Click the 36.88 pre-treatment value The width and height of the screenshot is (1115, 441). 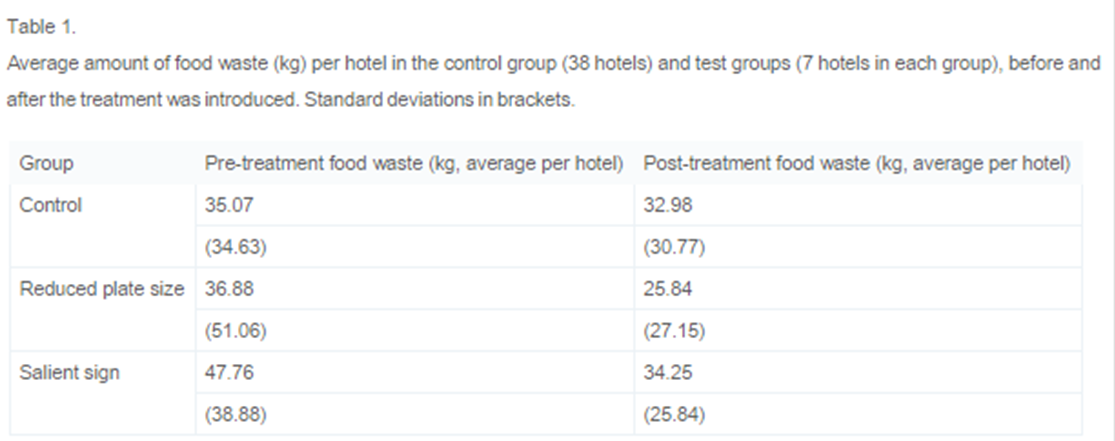(229, 289)
